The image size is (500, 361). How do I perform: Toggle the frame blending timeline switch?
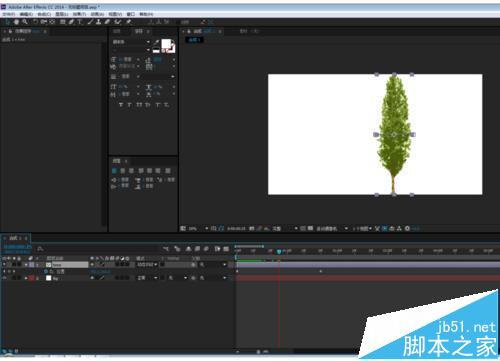197,249
